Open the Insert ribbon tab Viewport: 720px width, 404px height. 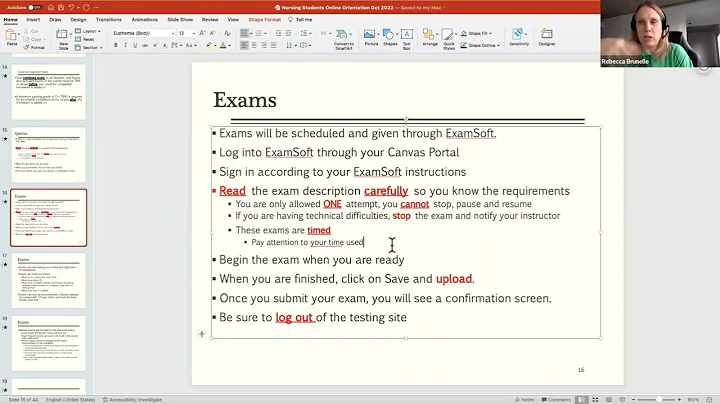point(33,20)
